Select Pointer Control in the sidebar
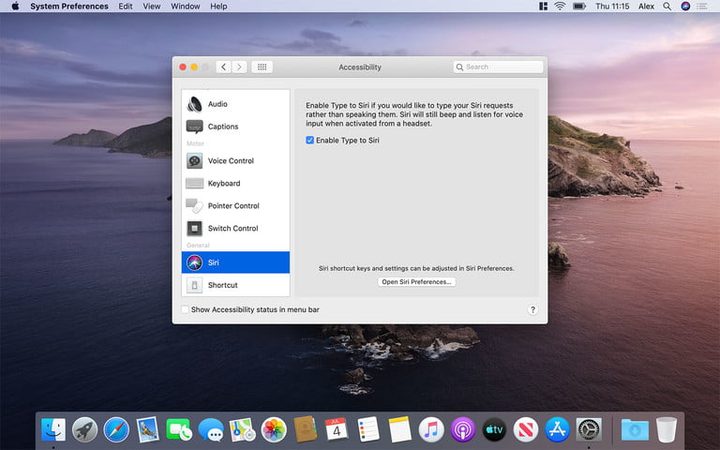The image size is (720, 450). pyautogui.click(x=236, y=206)
